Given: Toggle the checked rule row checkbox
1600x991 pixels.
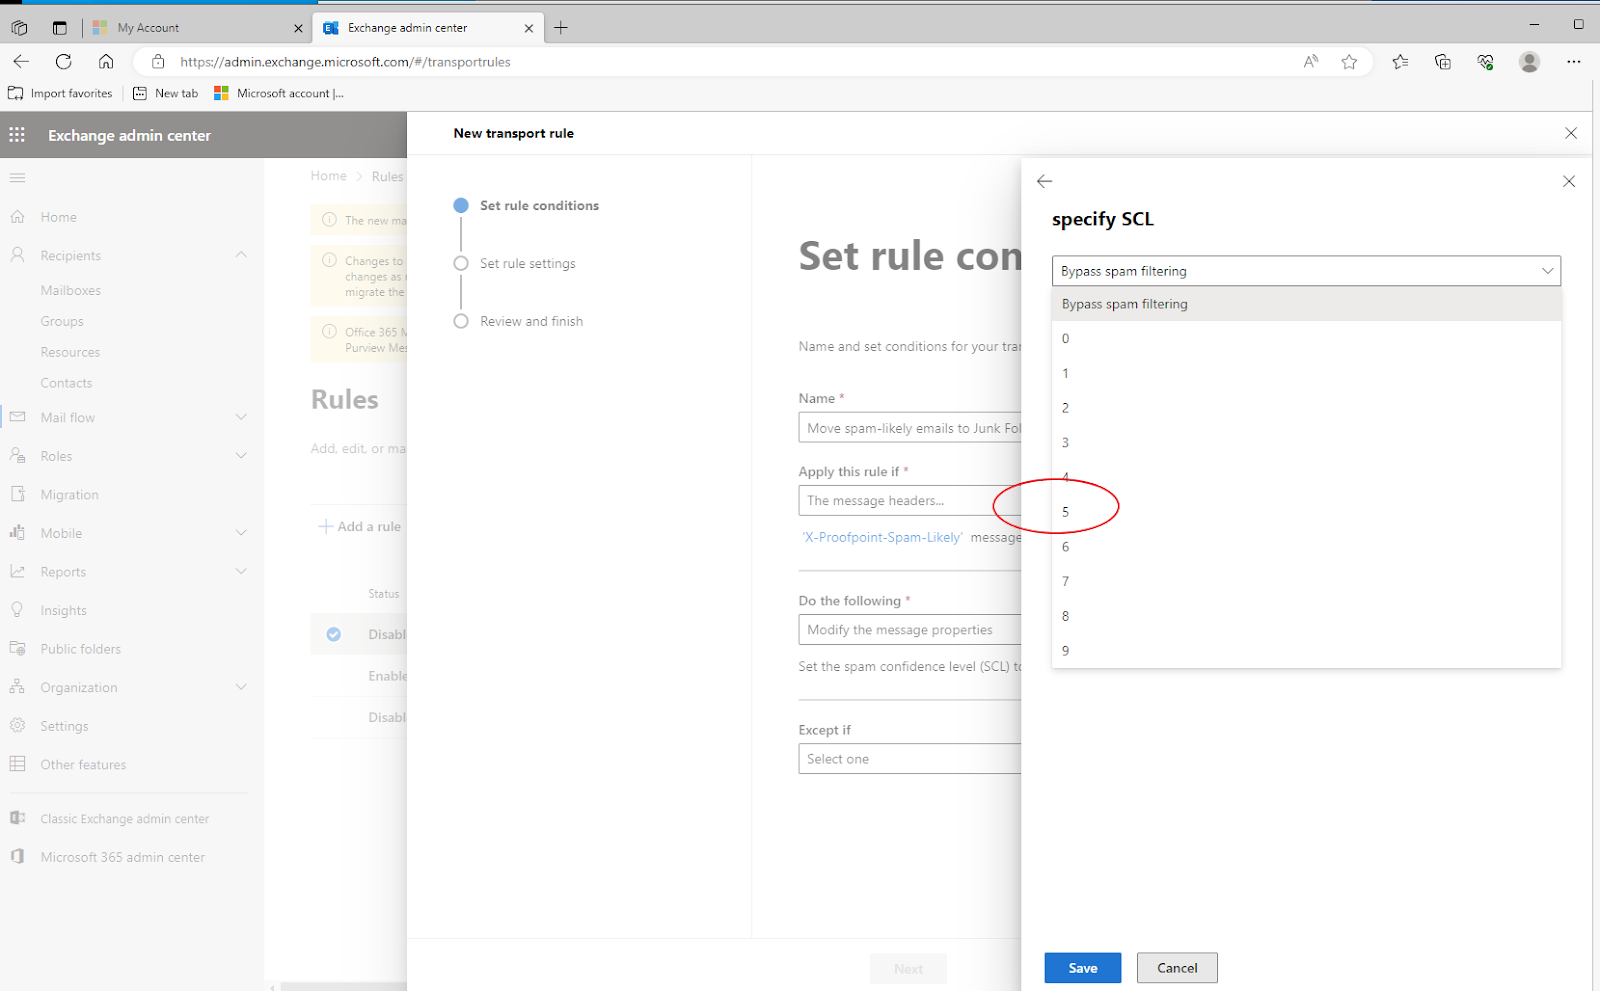Looking at the screenshot, I should [x=334, y=634].
